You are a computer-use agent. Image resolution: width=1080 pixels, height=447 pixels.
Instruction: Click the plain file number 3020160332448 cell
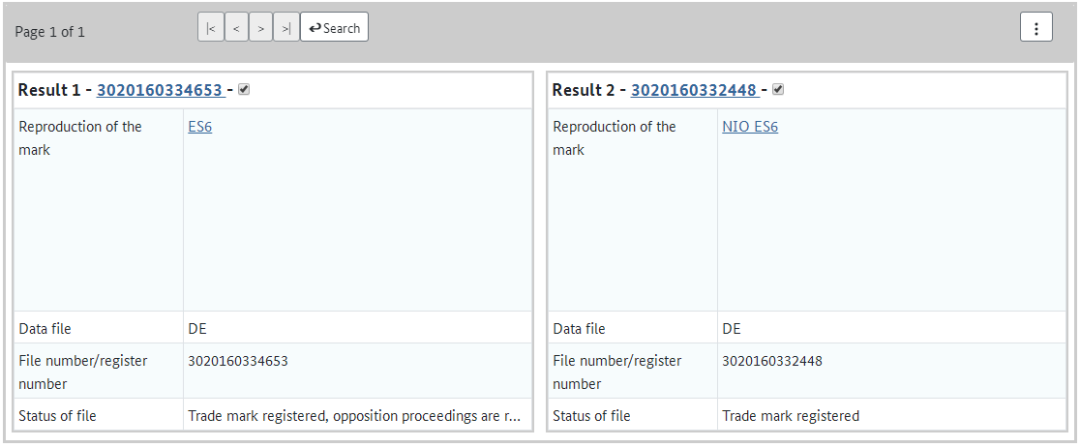772,361
